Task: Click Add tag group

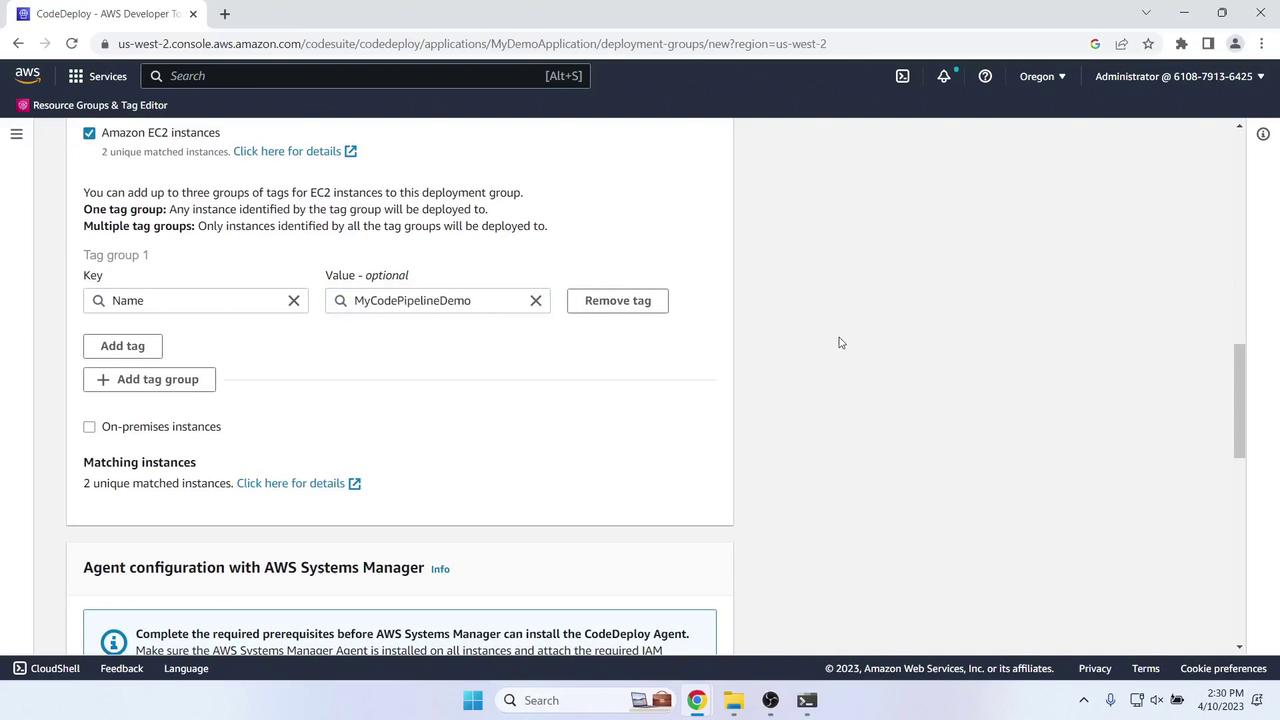Action: (149, 380)
